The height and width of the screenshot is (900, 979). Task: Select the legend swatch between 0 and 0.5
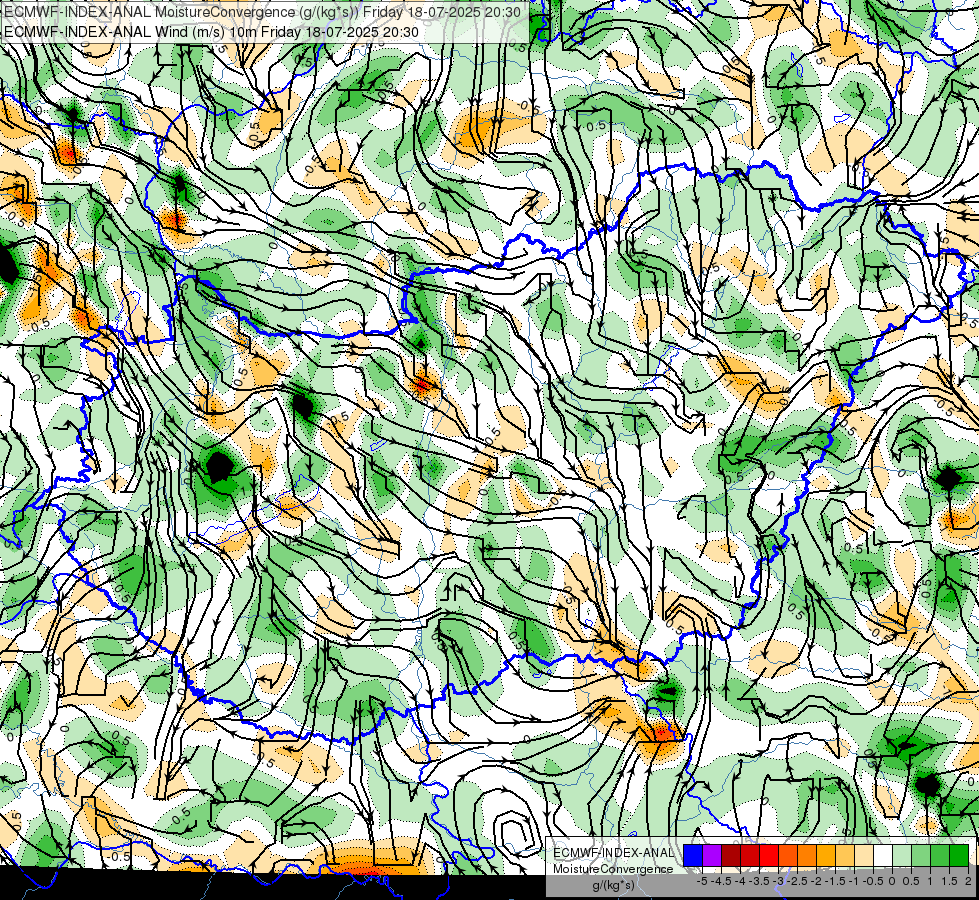click(x=902, y=856)
